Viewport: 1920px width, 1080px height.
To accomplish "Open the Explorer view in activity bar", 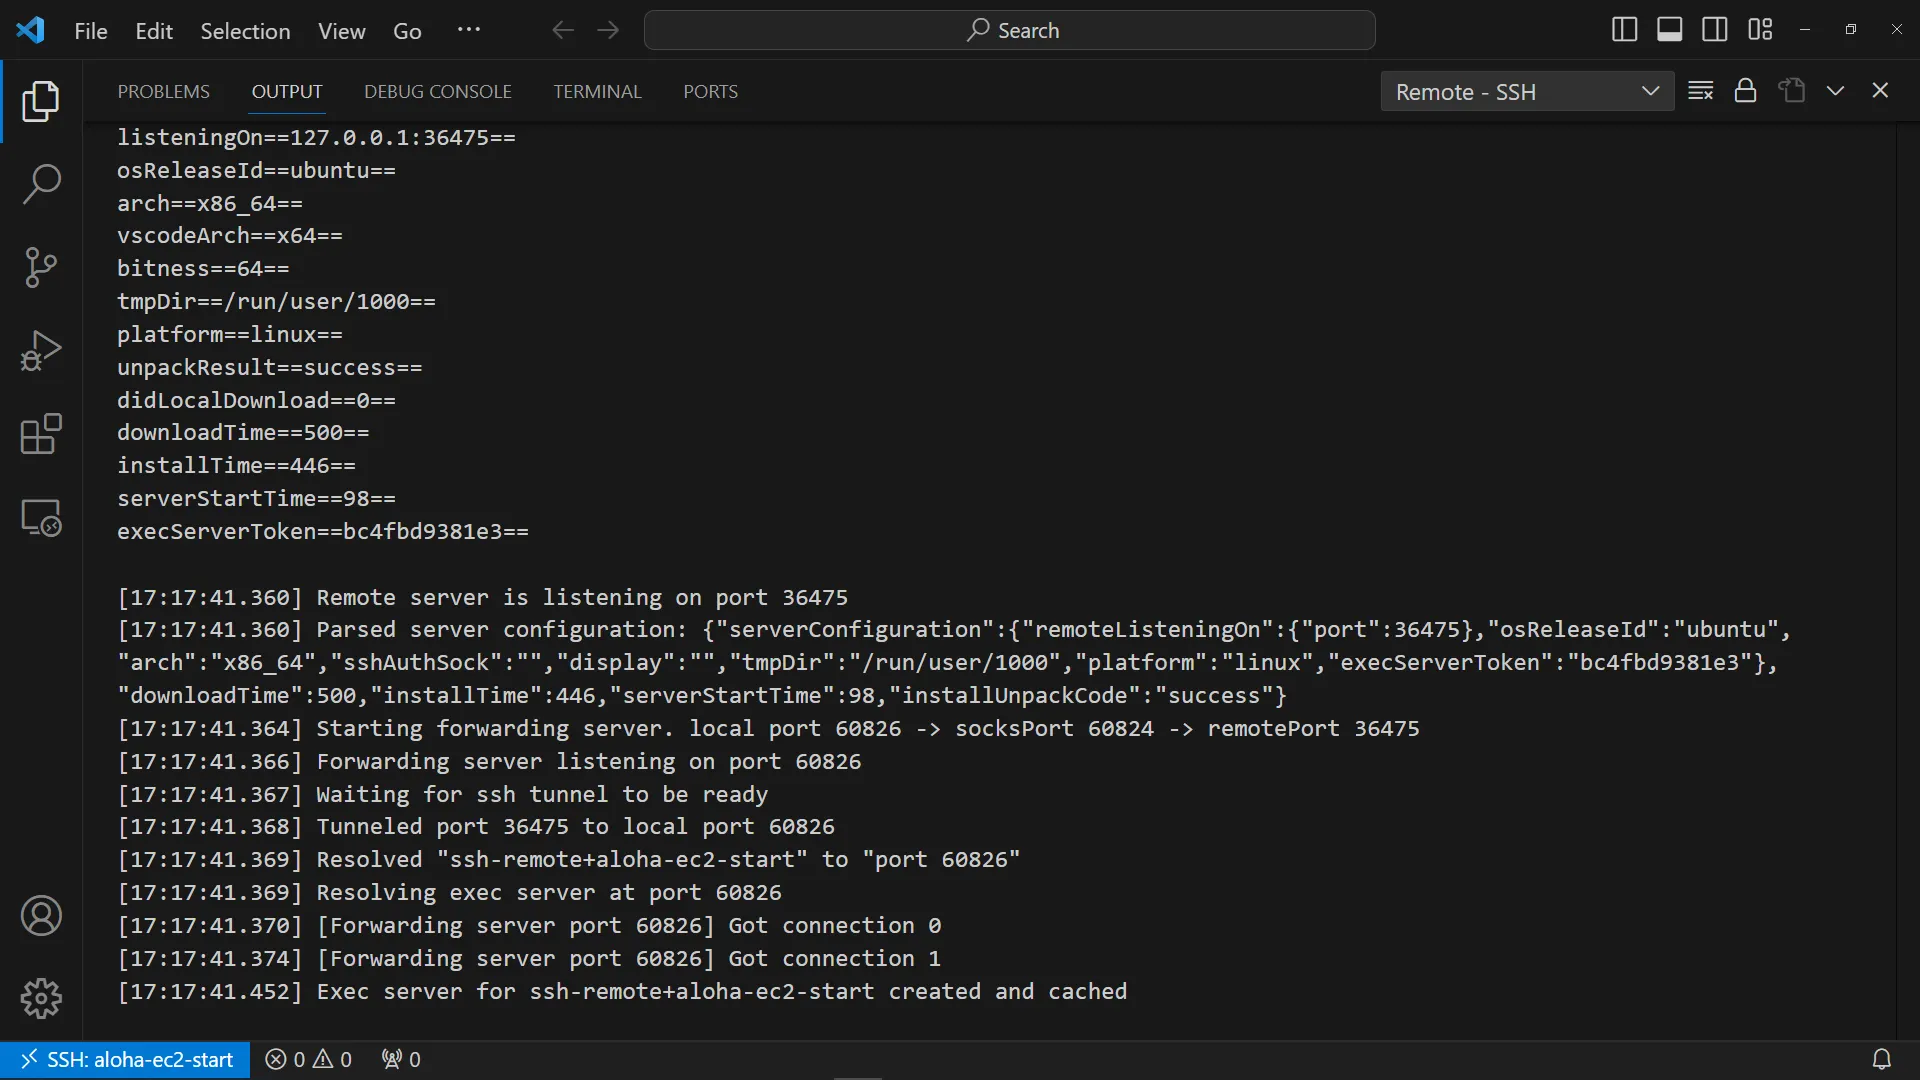I will click(41, 102).
